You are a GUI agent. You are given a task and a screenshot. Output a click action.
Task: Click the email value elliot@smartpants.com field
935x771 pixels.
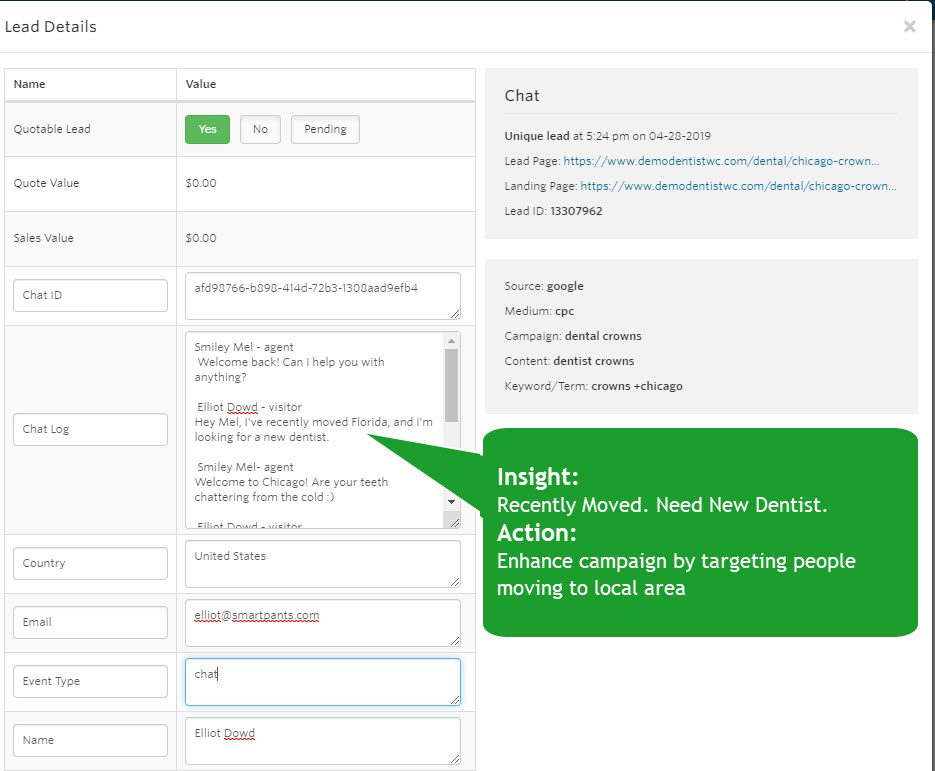pos(323,623)
